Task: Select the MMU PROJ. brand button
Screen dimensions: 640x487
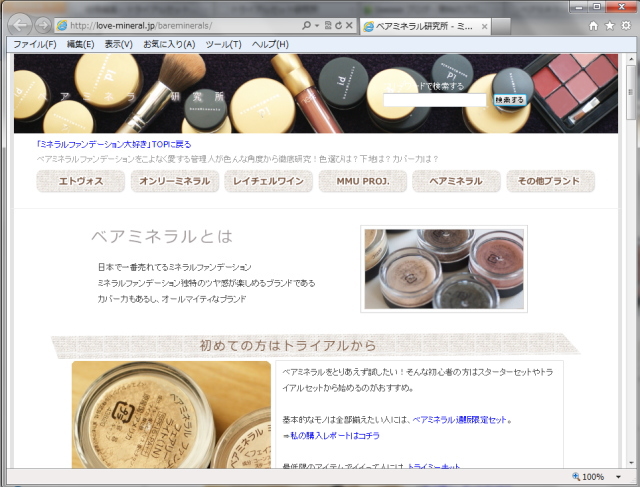Action: (x=362, y=181)
